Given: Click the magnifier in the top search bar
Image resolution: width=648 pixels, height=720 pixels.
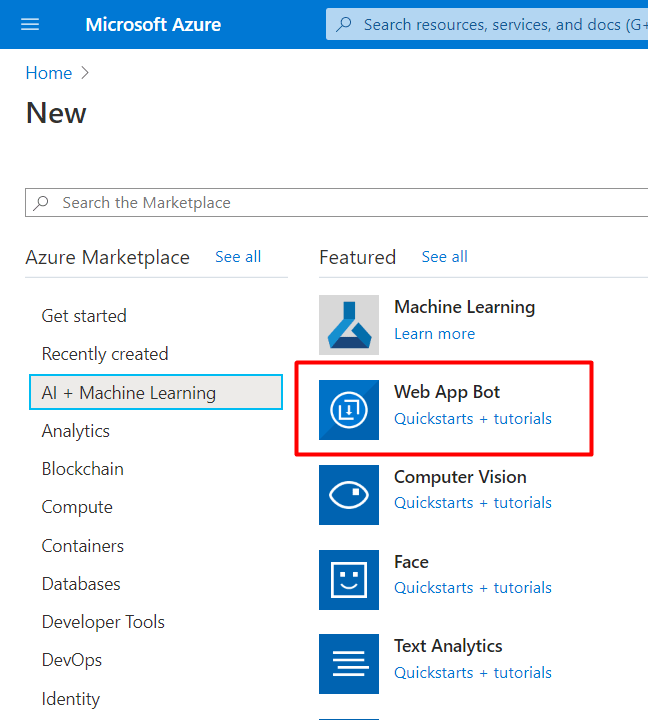Looking at the screenshot, I should pyautogui.click(x=344, y=24).
